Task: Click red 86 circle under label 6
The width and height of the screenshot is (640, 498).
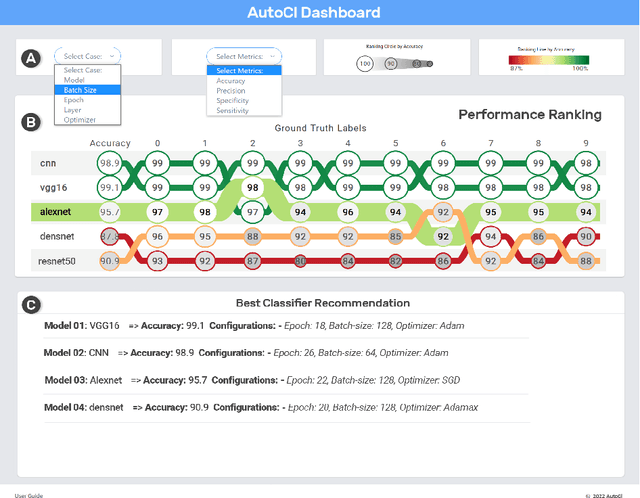Action: [443, 261]
